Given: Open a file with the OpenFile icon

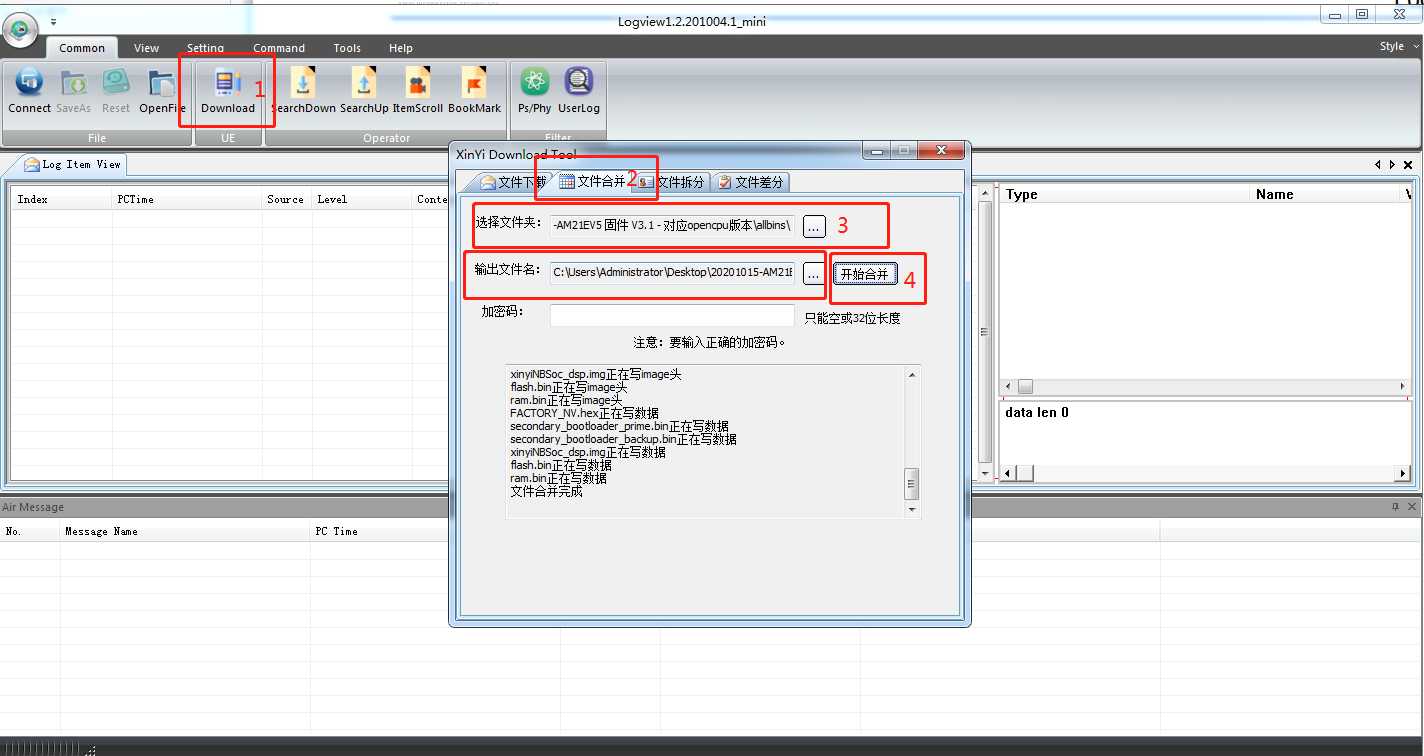Looking at the screenshot, I should click(162, 91).
